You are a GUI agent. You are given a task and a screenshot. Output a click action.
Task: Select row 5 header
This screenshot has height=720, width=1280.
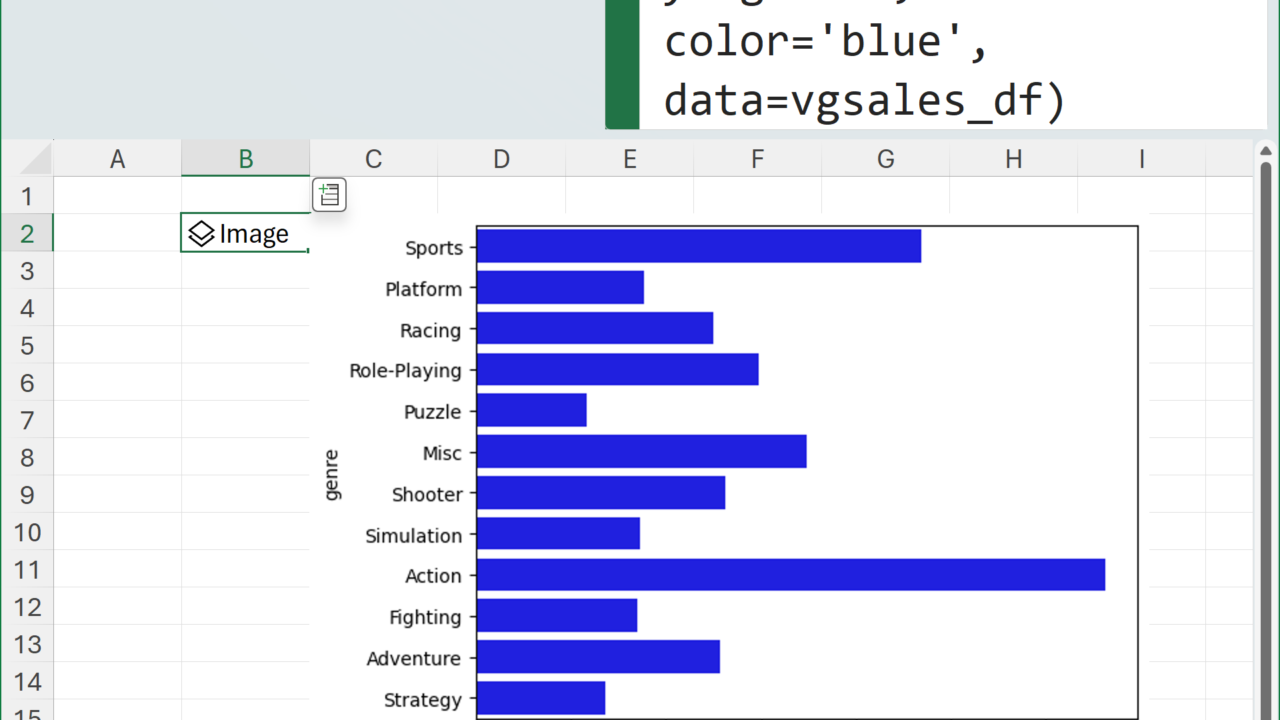27,345
